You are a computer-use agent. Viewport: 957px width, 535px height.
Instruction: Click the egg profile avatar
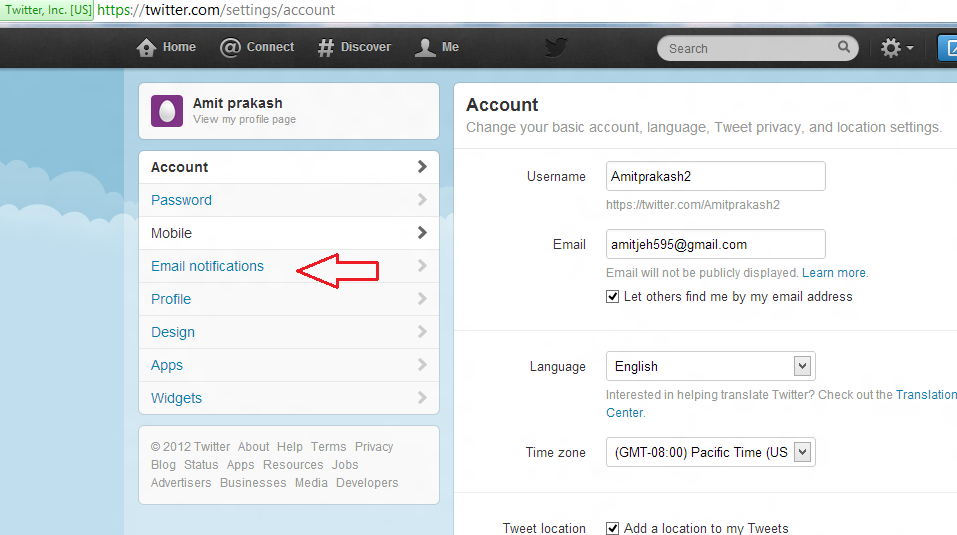tap(167, 111)
